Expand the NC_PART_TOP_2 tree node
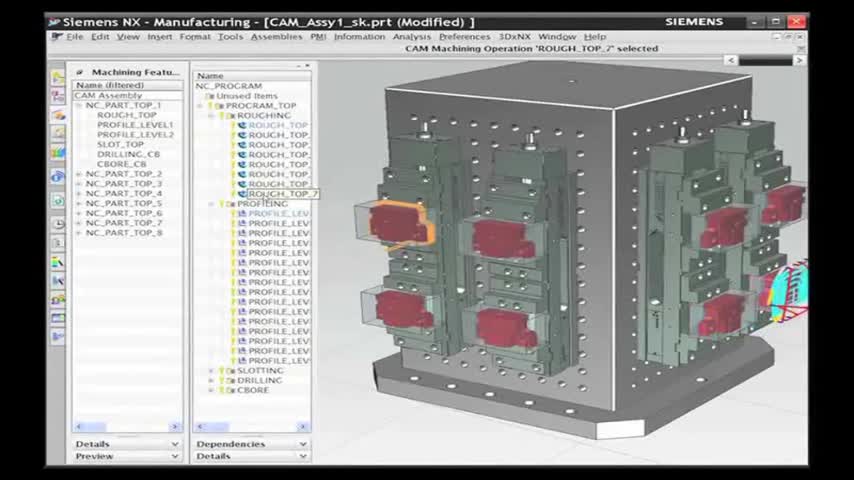This screenshot has height=480, width=854. pos(79,174)
